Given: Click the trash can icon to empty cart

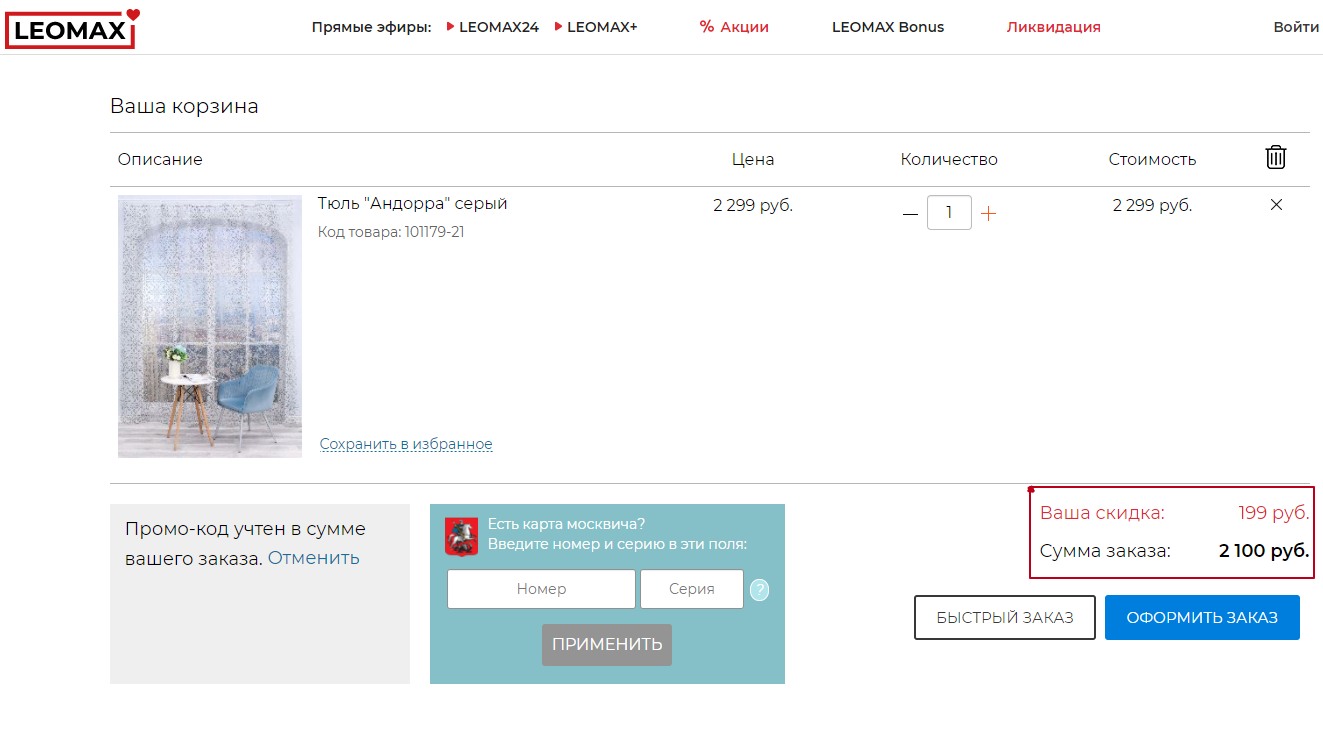Looking at the screenshot, I should (1275, 157).
